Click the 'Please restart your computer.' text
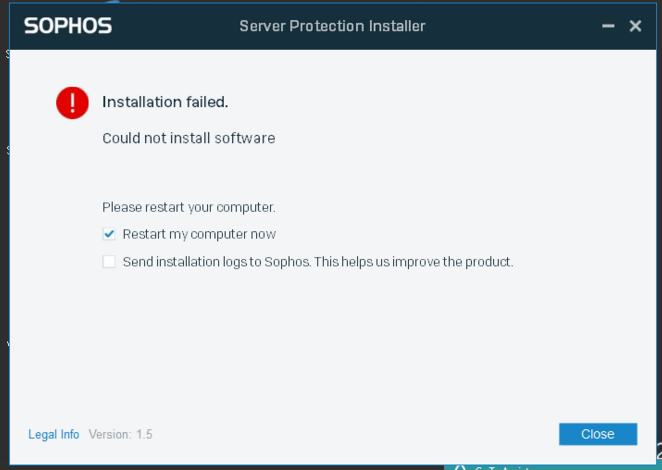Image resolution: width=662 pixels, height=470 pixels. 189,207
